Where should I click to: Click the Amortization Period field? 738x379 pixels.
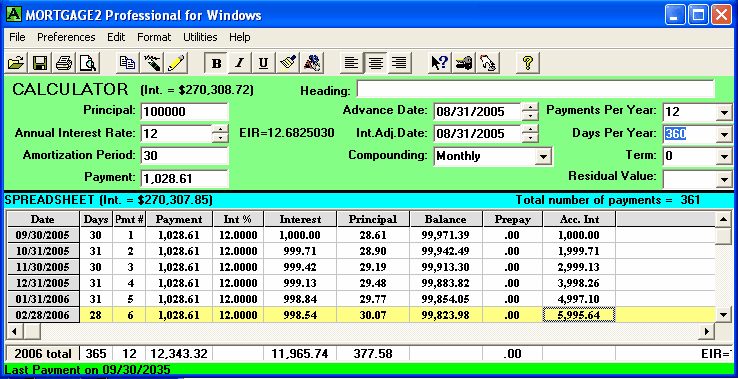tap(184, 155)
